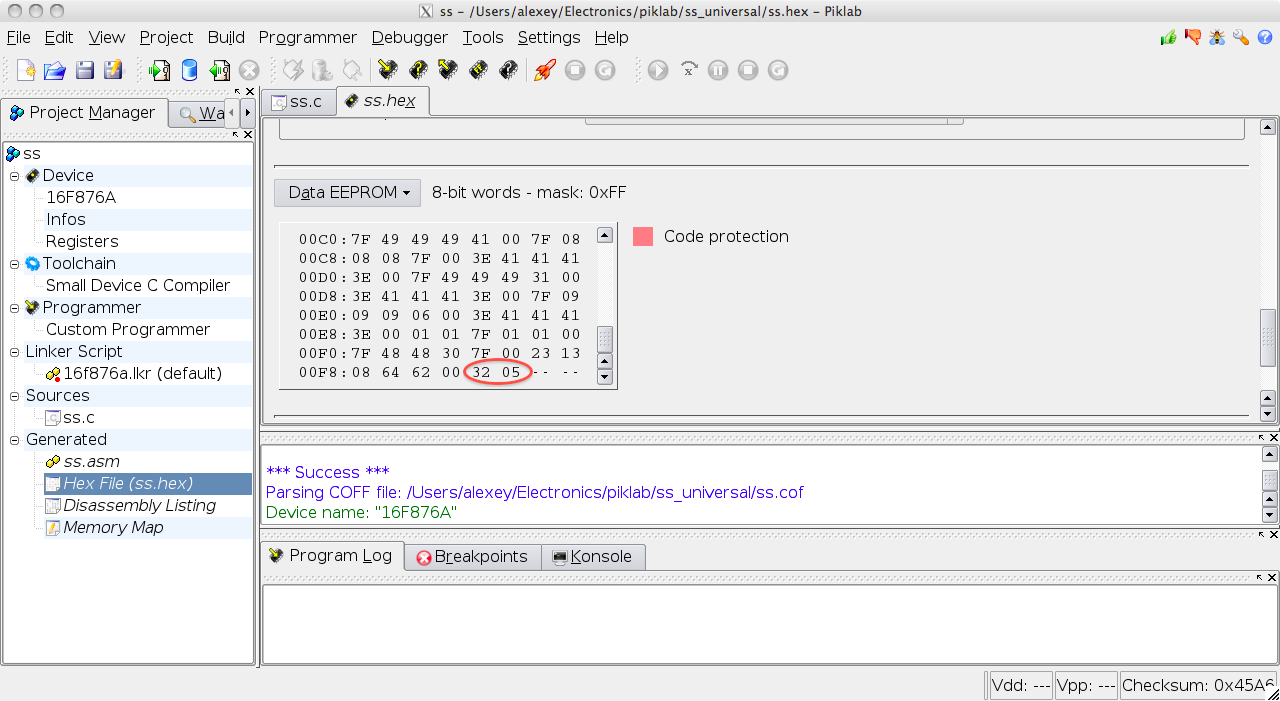The image size is (1280, 701).
Task: Click the EEPROM hex view scroll down arrow
Action: pos(604,377)
